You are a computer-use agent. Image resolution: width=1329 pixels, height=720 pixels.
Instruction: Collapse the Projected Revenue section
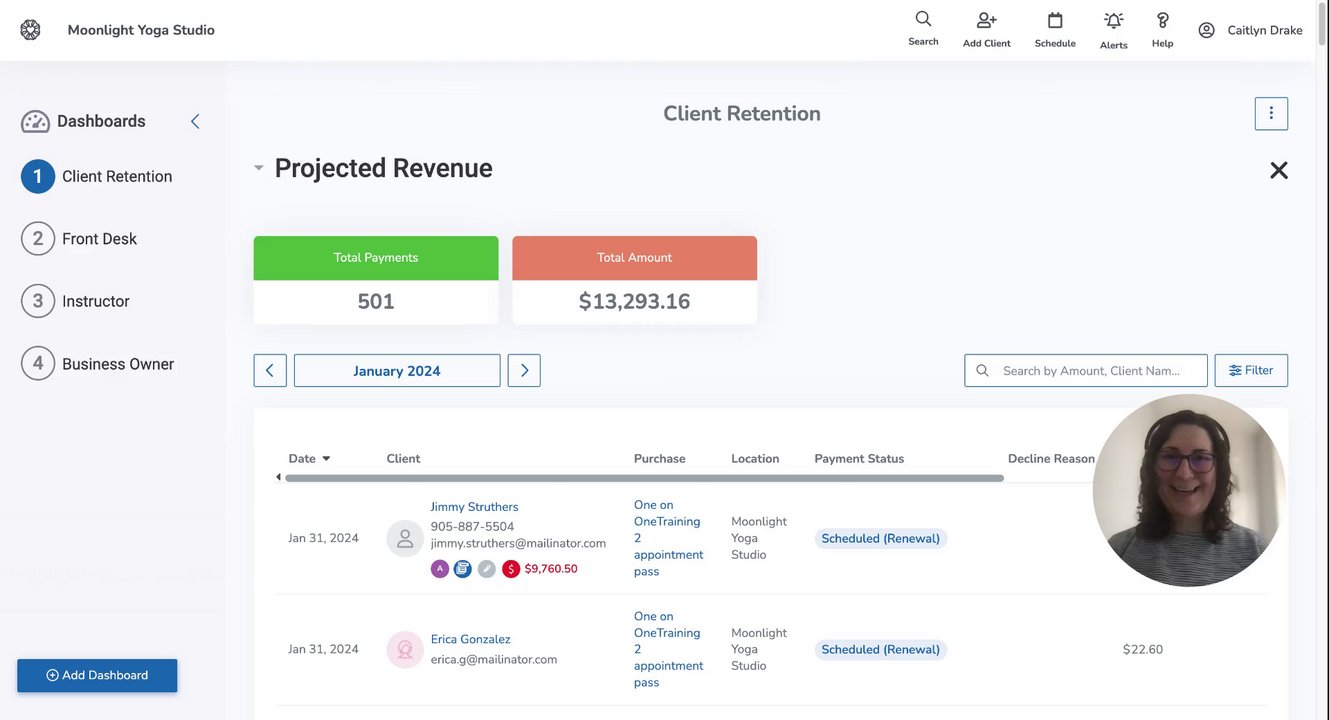pos(259,168)
